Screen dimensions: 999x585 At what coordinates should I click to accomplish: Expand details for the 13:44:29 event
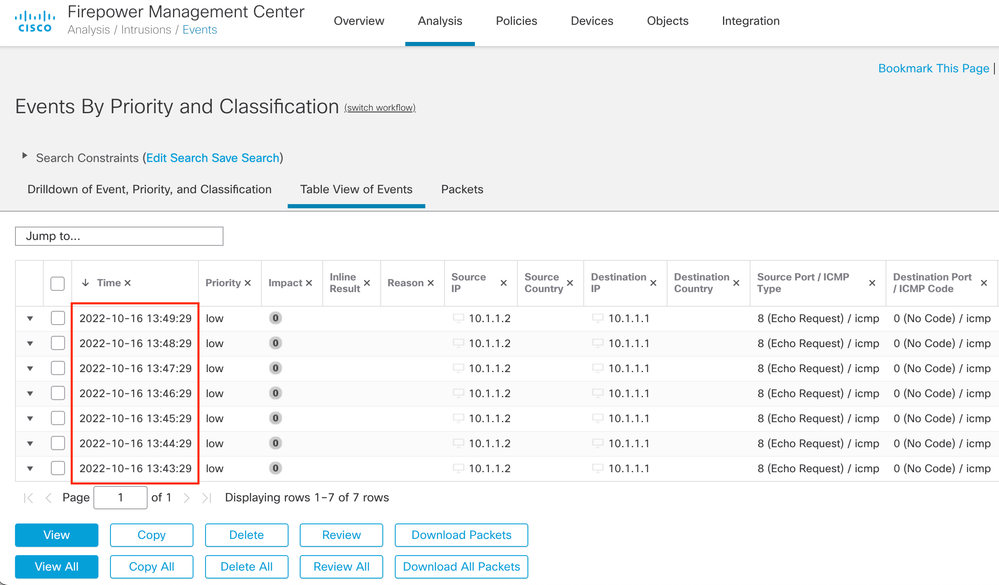(x=30, y=444)
